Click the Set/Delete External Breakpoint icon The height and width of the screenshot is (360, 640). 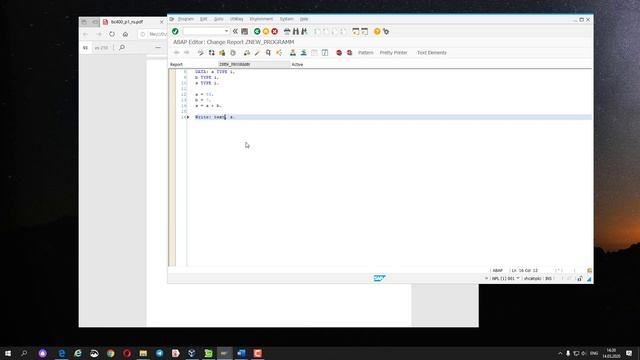pos(349,53)
